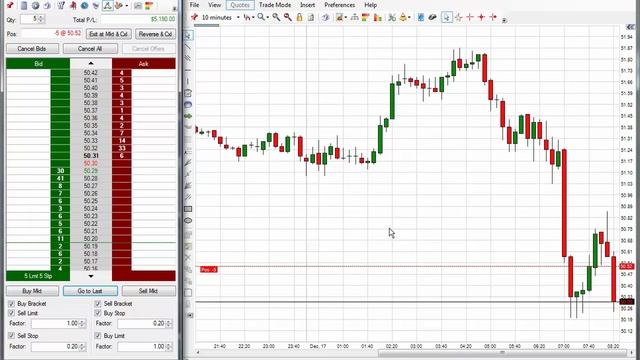640x360 pixels.
Task: Click the red figure icon in order panel
Action: [73, 5]
